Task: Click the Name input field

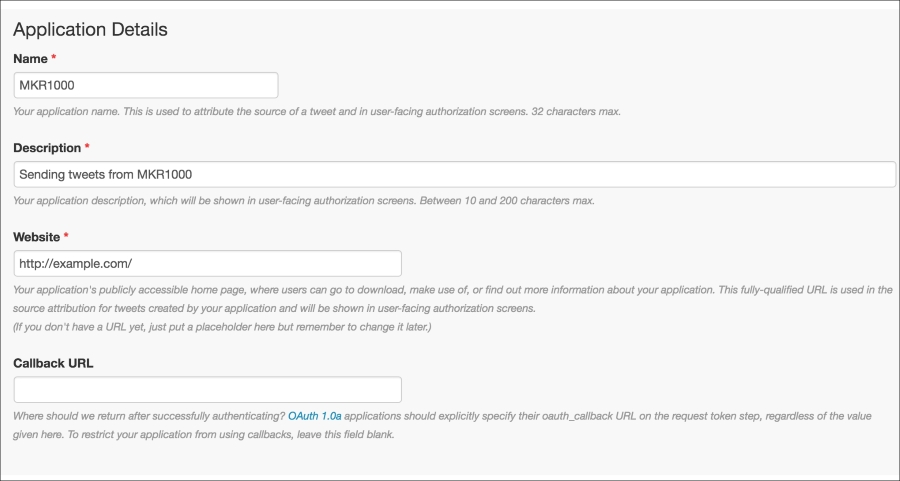Action: pos(146,85)
